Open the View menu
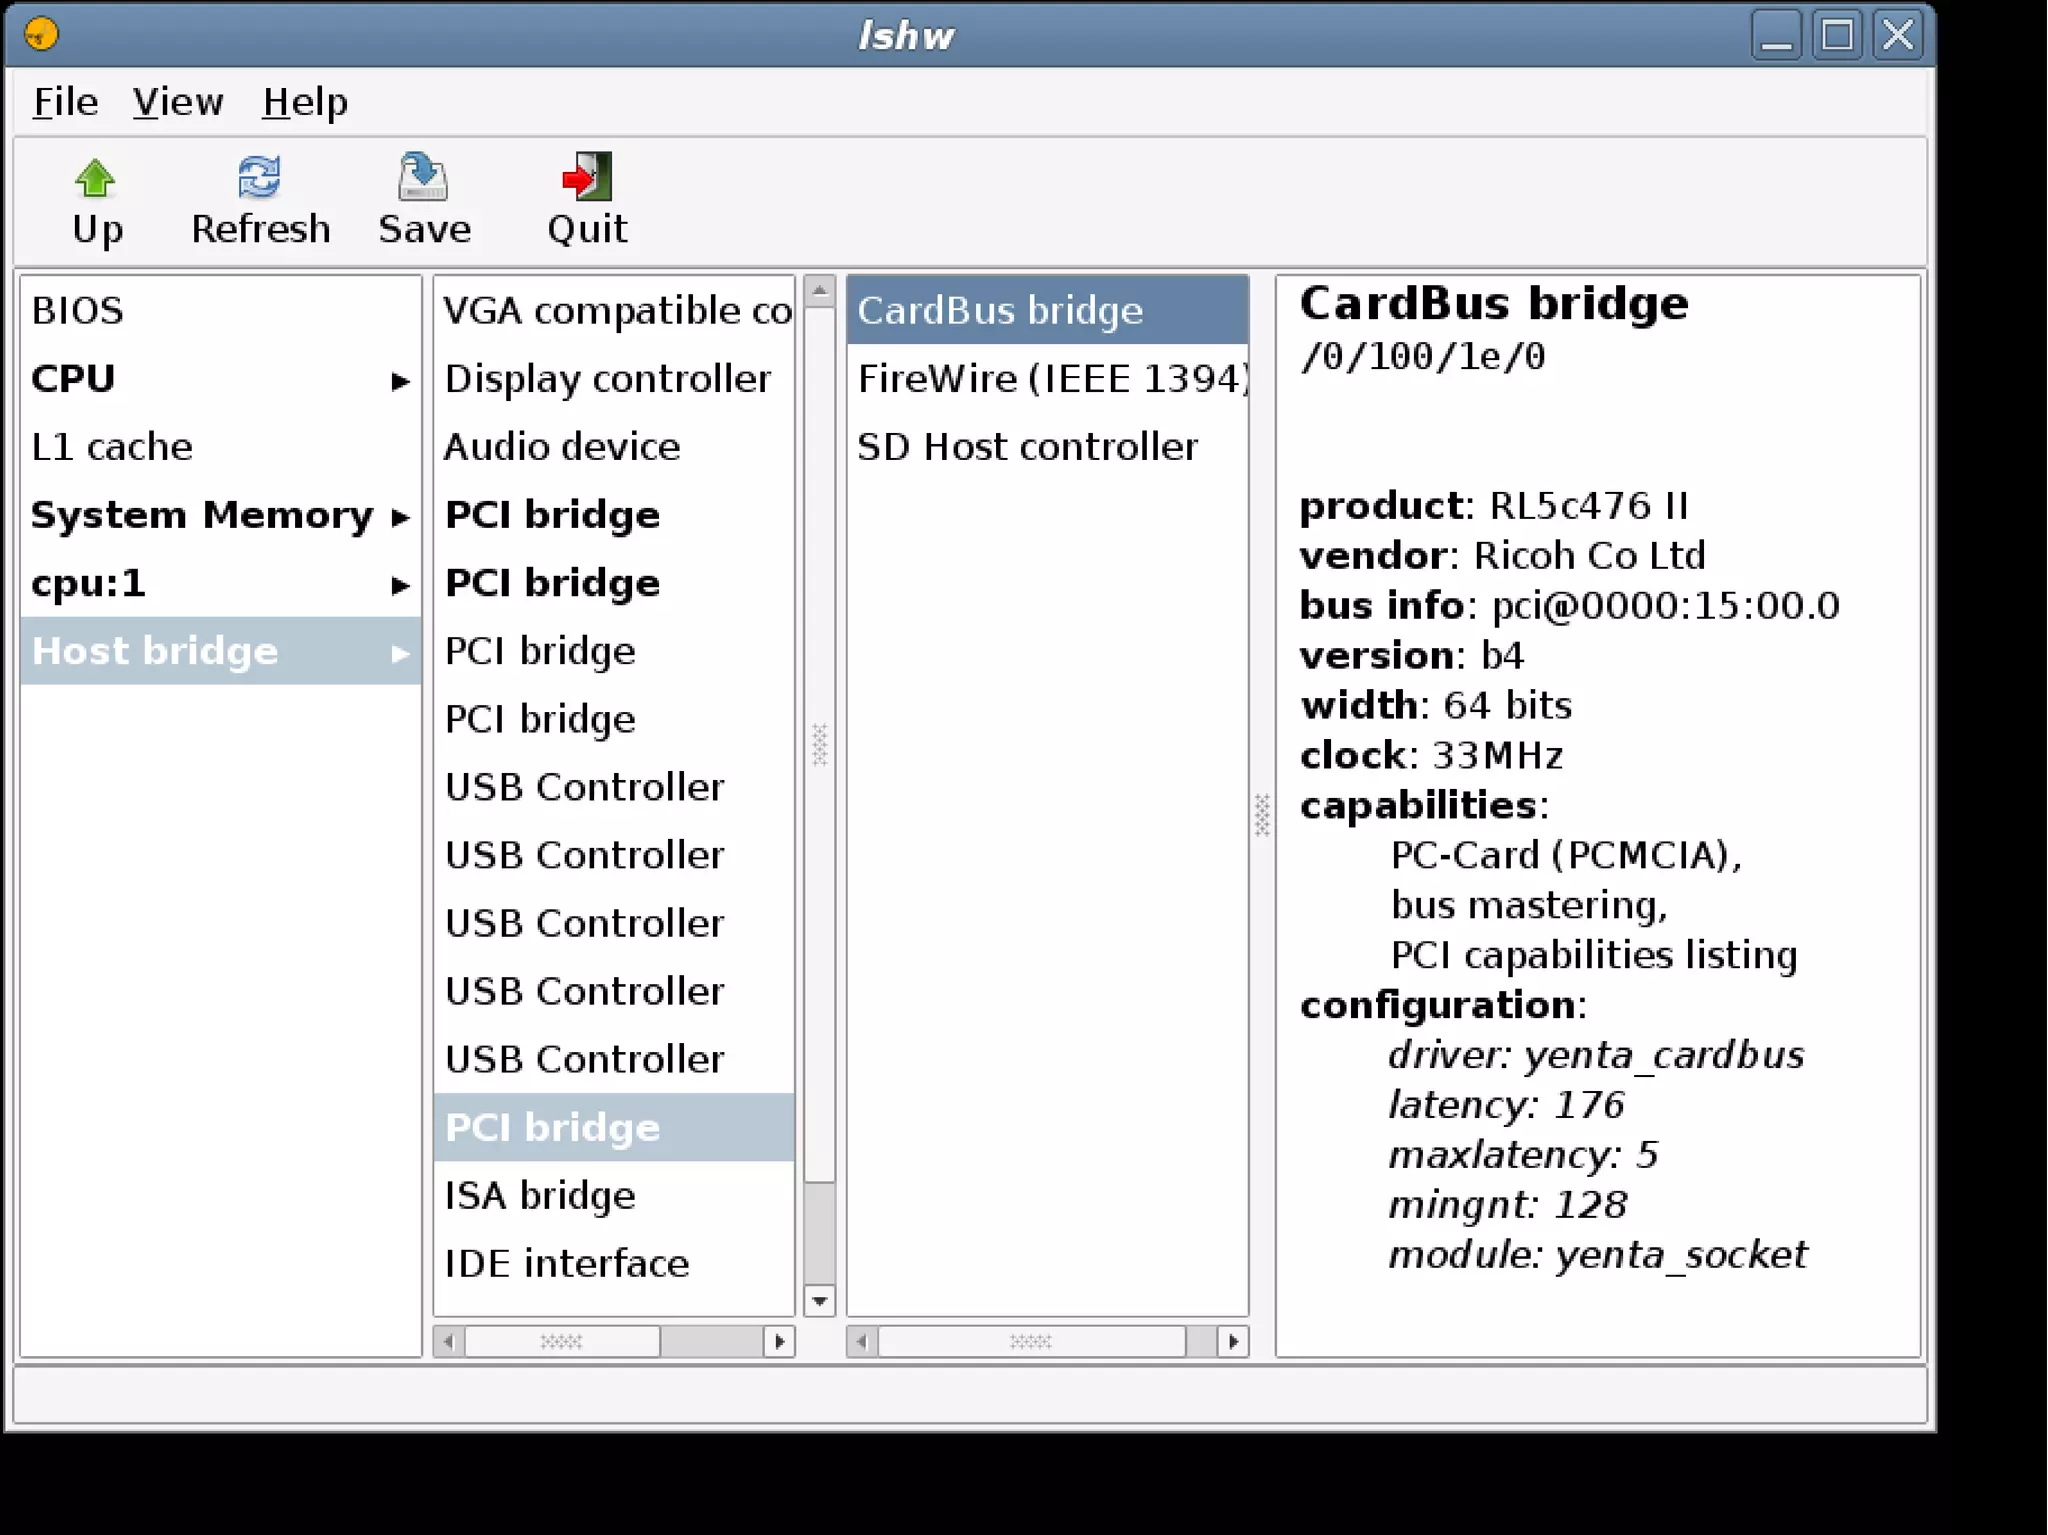Image resolution: width=2048 pixels, height=1535 pixels. pyautogui.click(x=178, y=102)
